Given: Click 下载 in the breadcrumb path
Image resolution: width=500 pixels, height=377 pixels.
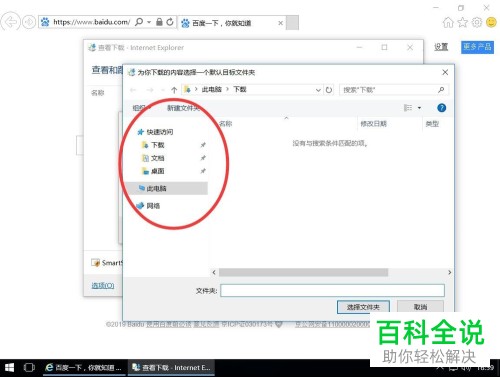Looking at the screenshot, I should tap(240, 89).
